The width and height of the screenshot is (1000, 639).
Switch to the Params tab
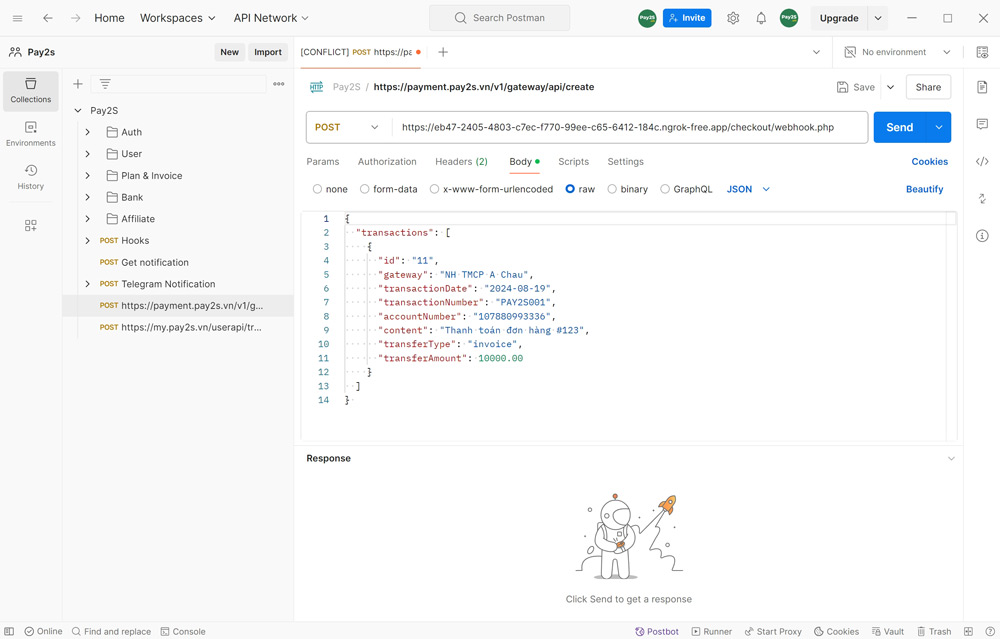(323, 162)
